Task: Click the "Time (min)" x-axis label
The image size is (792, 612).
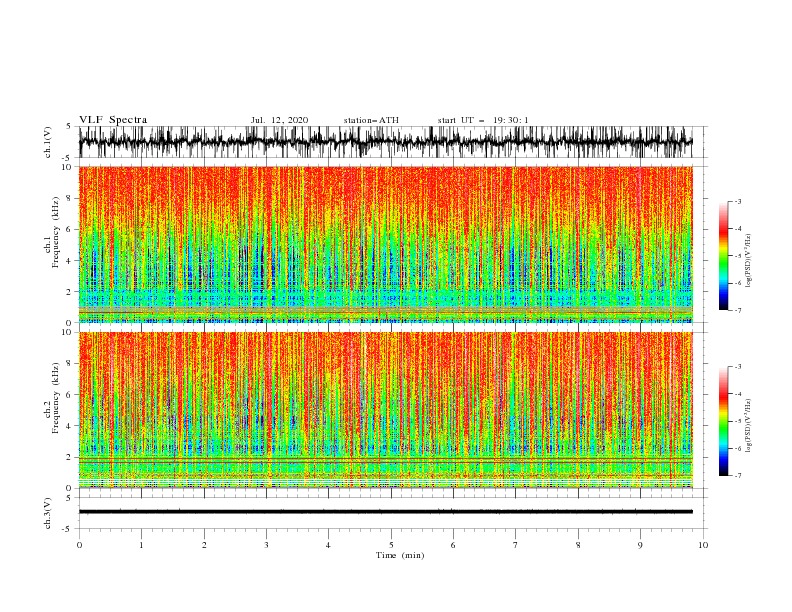Action: click(400, 555)
